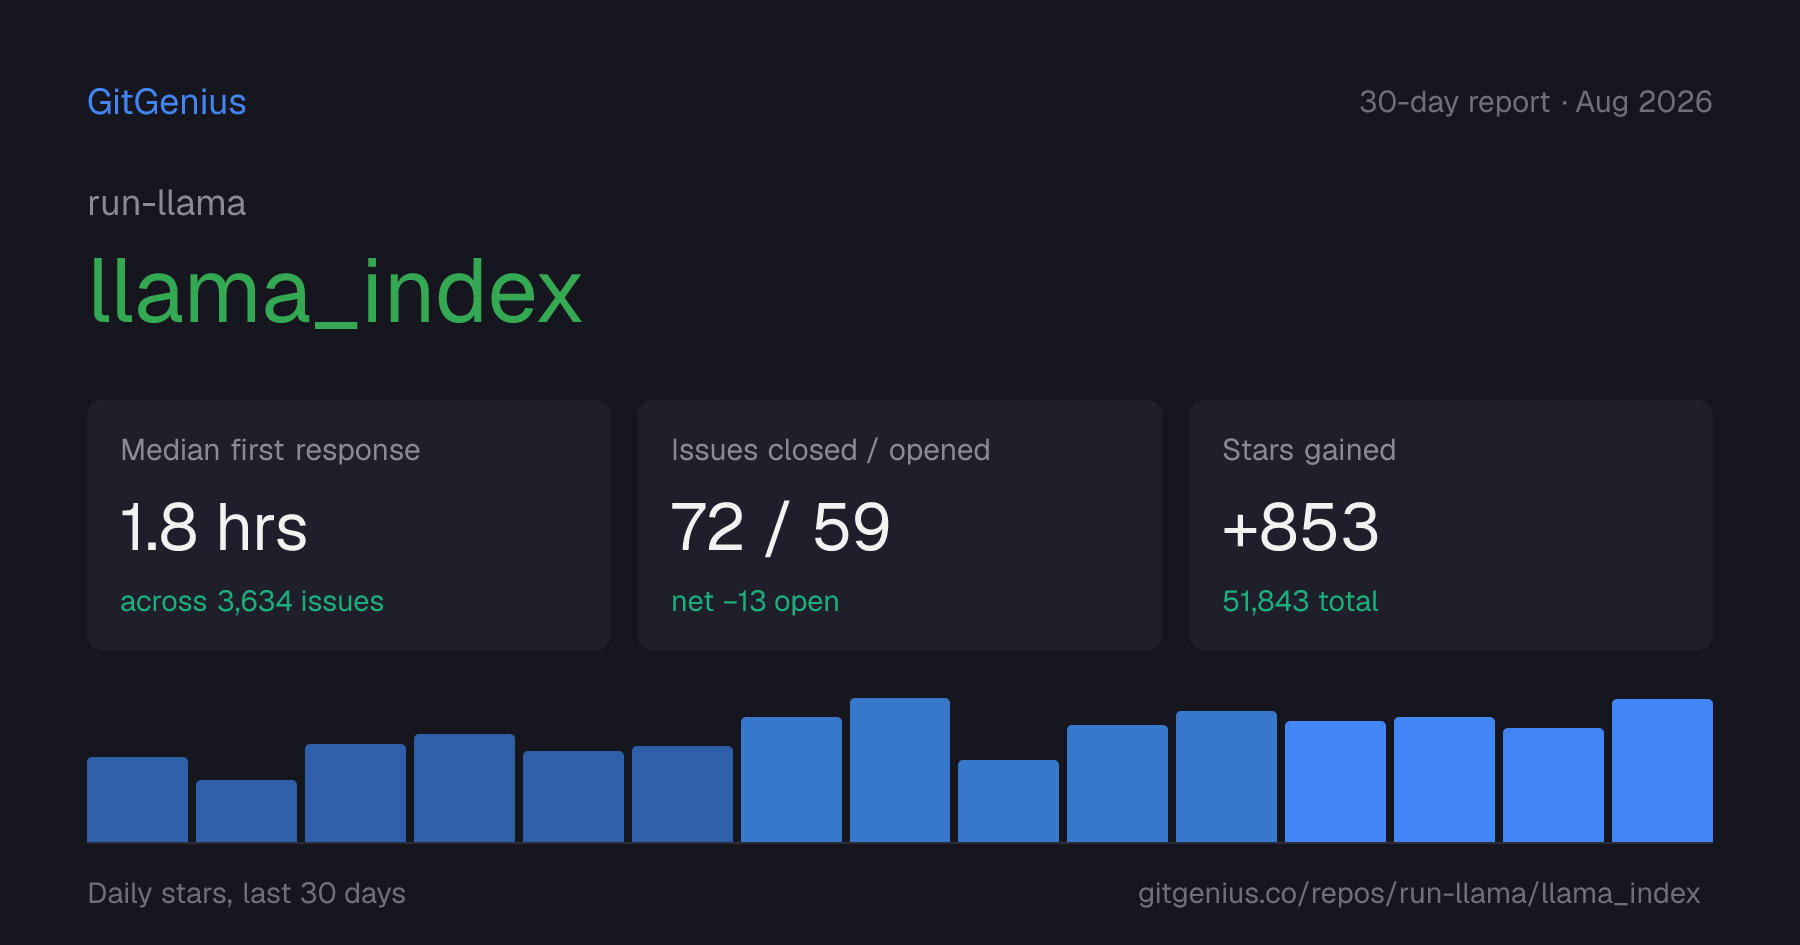Screen dimensions: 1800x945
Task: Click the "Stars gained" label
Action: pos(1309,450)
